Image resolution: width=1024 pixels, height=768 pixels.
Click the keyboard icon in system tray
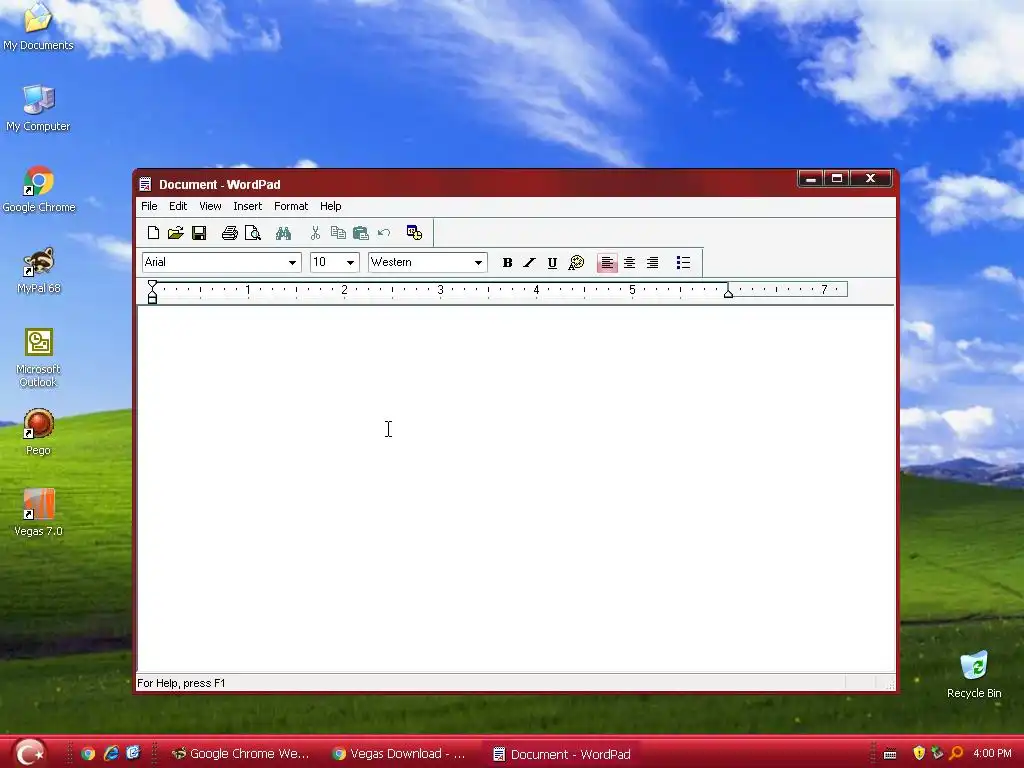click(x=890, y=754)
